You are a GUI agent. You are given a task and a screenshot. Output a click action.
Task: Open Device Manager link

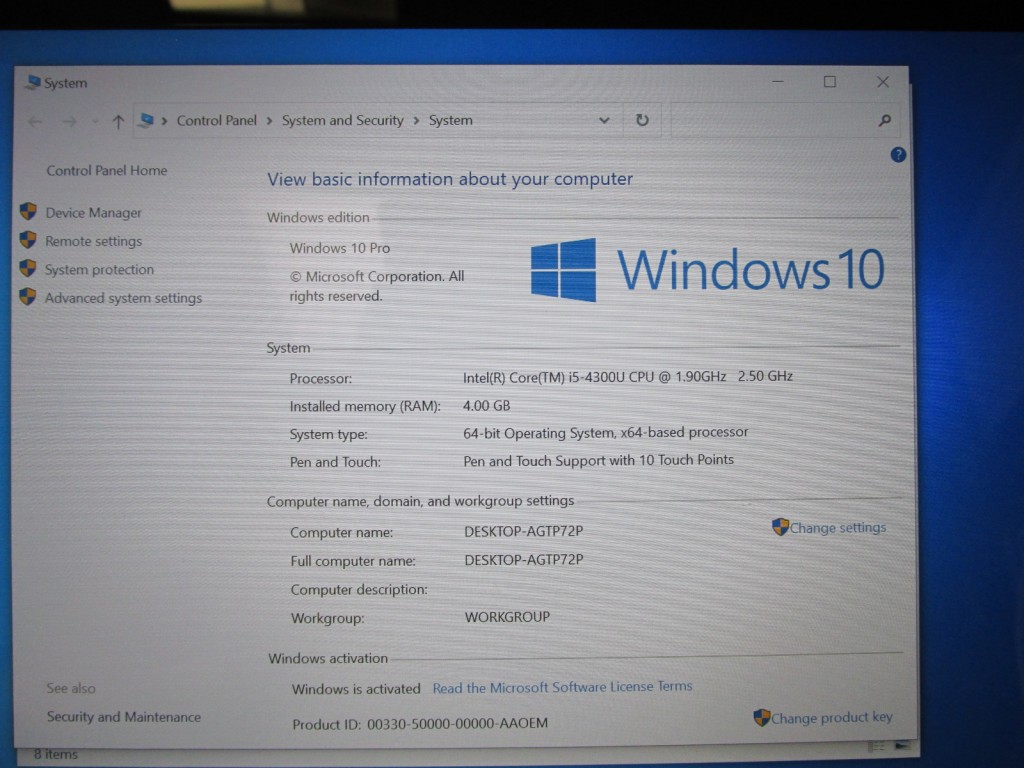tap(93, 213)
